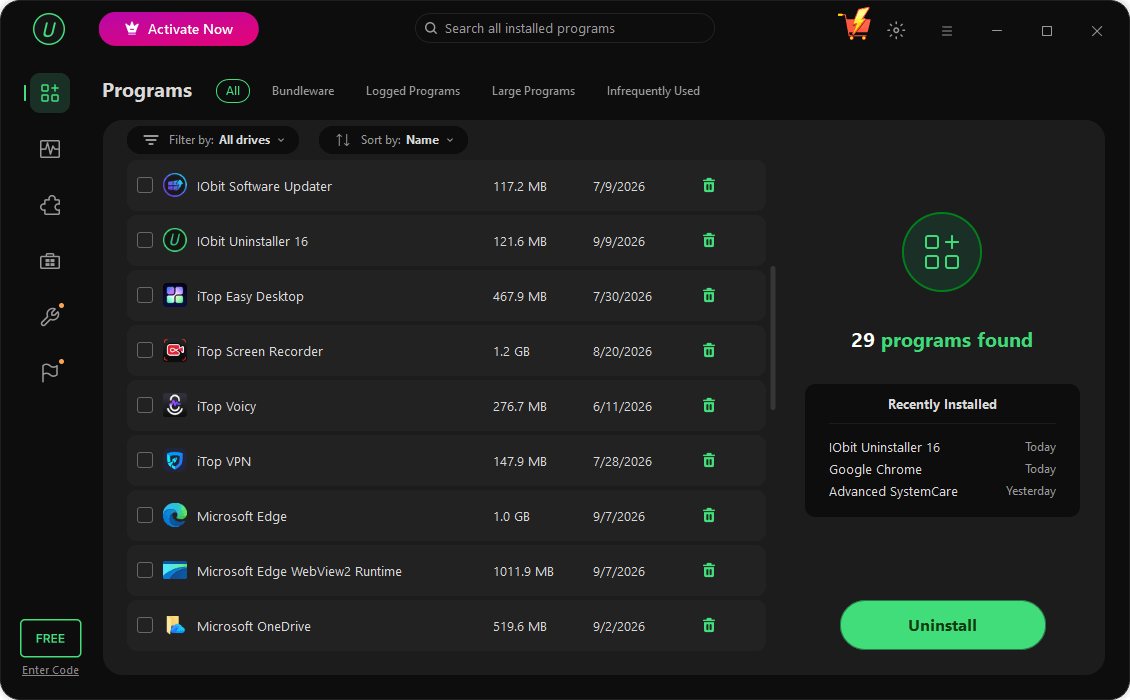Image resolution: width=1130 pixels, height=700 pixels.
Task: Open the flag Action Center icon
Action: click(50, 372)
